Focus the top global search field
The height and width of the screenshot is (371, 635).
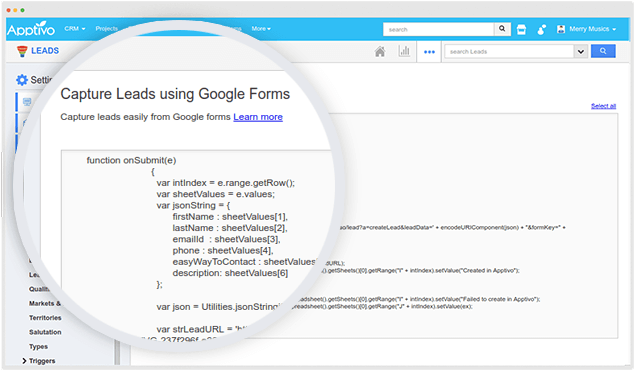[x=438, y=29]
